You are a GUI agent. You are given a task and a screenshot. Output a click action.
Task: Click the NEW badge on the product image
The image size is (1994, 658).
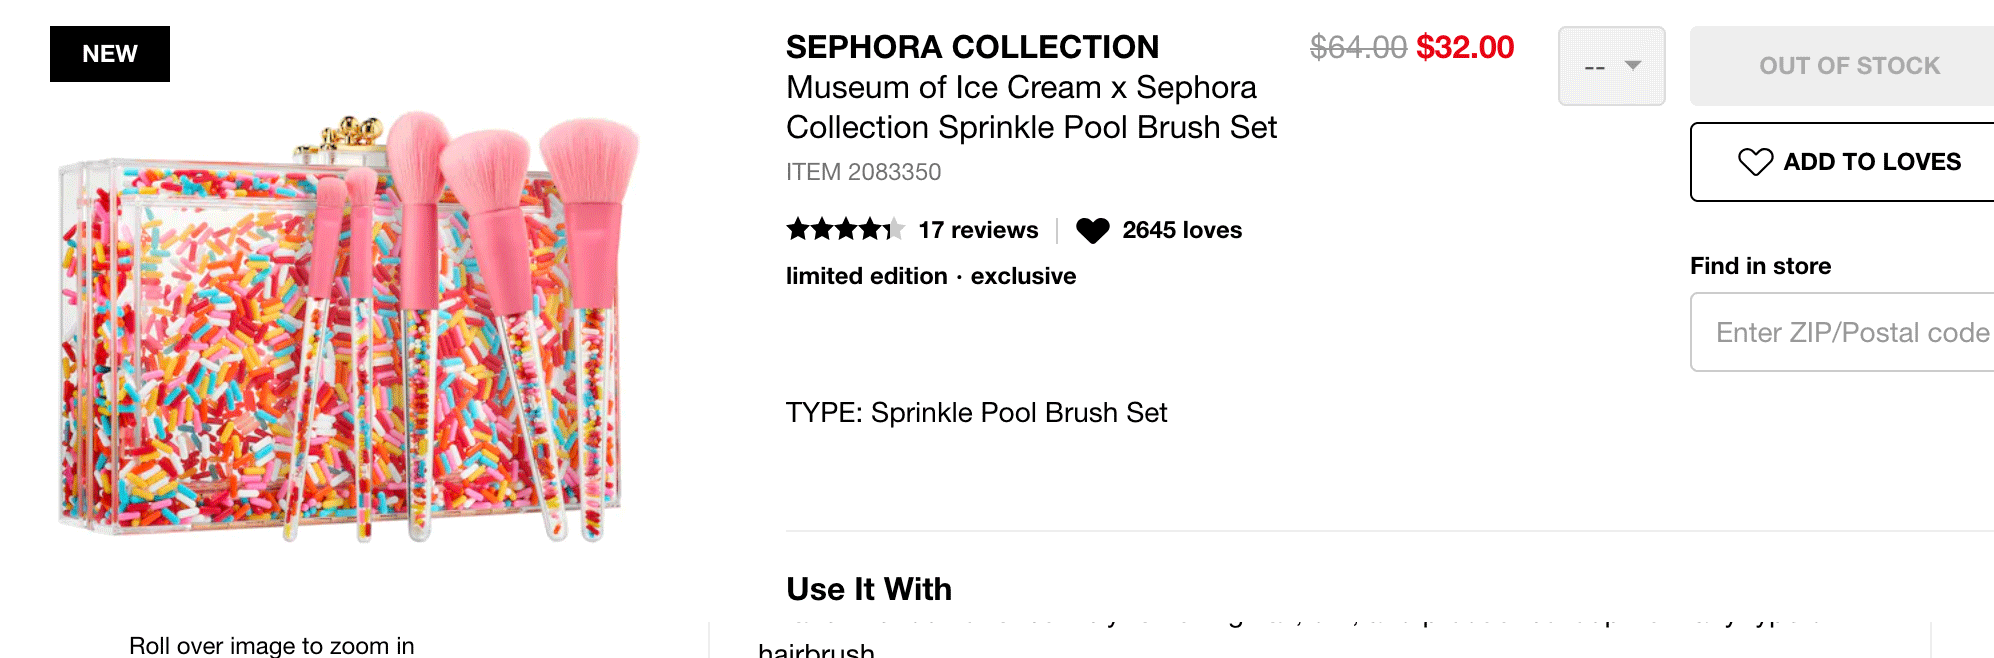tap(110, 54)
